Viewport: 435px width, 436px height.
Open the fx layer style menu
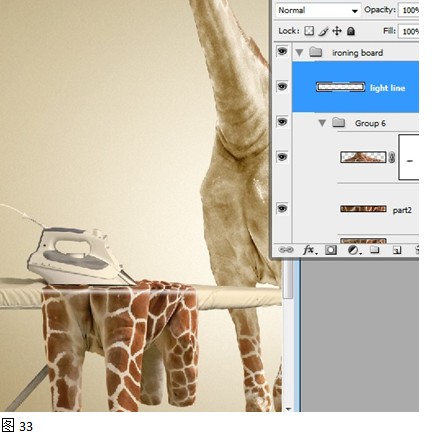(x=309, y=250)
